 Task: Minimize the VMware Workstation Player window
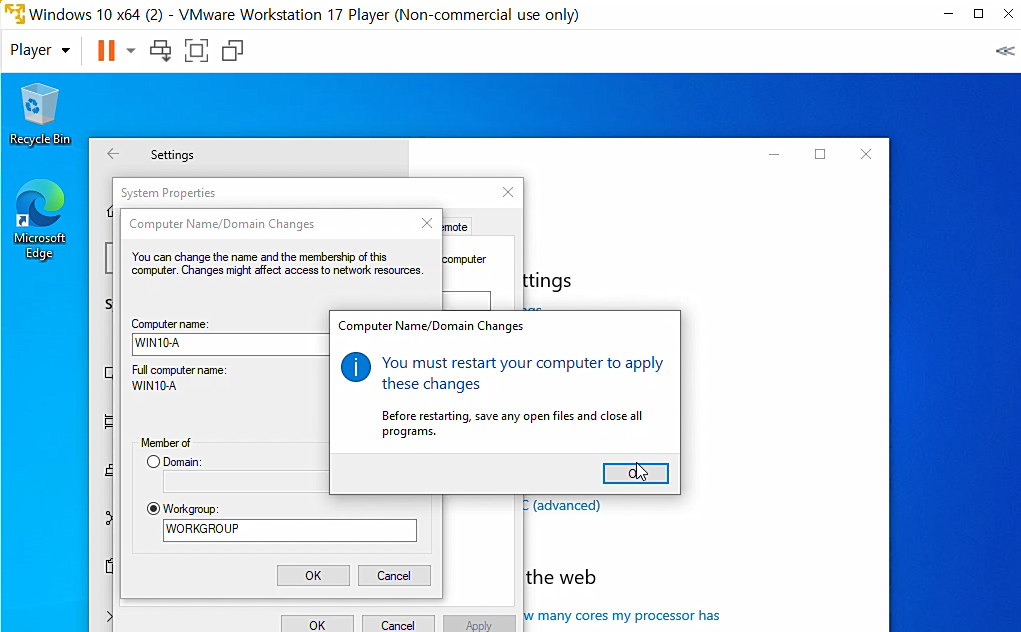[x=948, y=14]
